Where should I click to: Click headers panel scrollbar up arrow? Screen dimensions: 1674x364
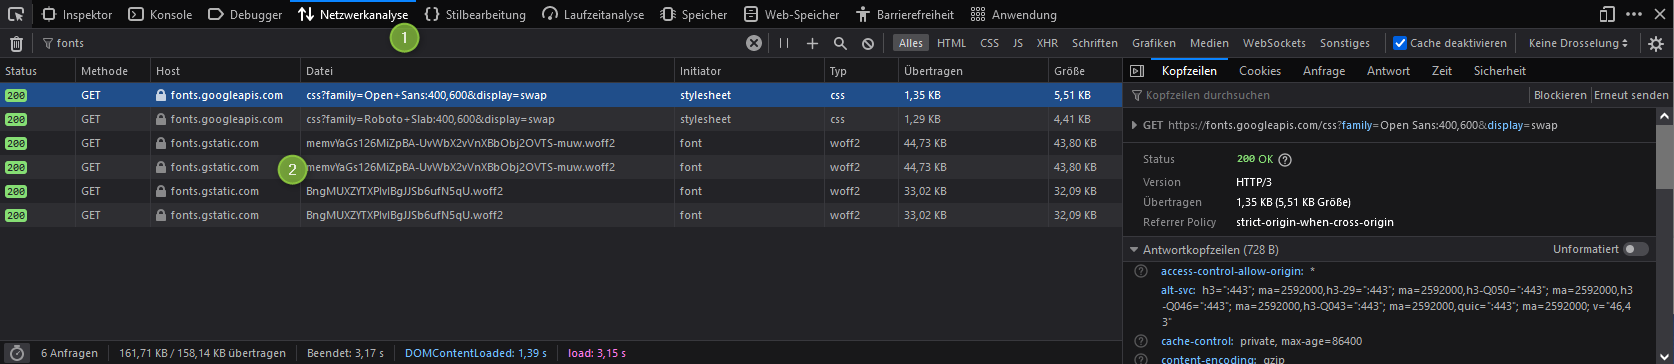pyautogui.click(x=1665, y=116)
